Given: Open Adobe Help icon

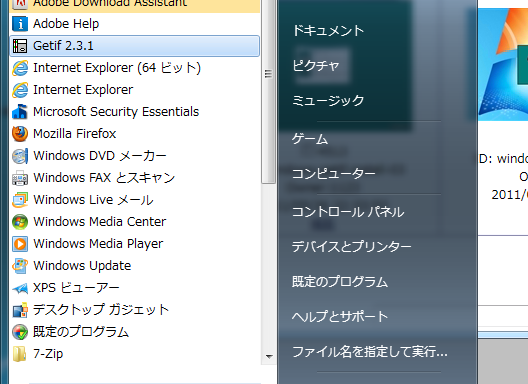Looking at the screenshot, I should click(20, 24).
